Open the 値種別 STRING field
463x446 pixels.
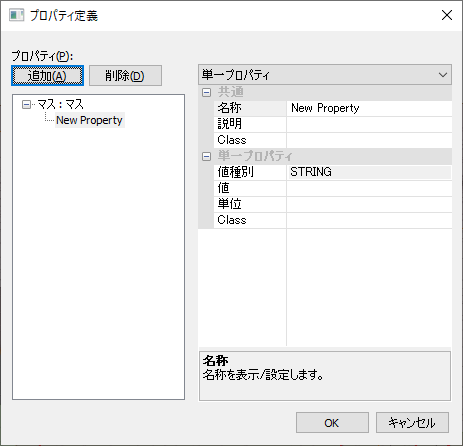369,172
